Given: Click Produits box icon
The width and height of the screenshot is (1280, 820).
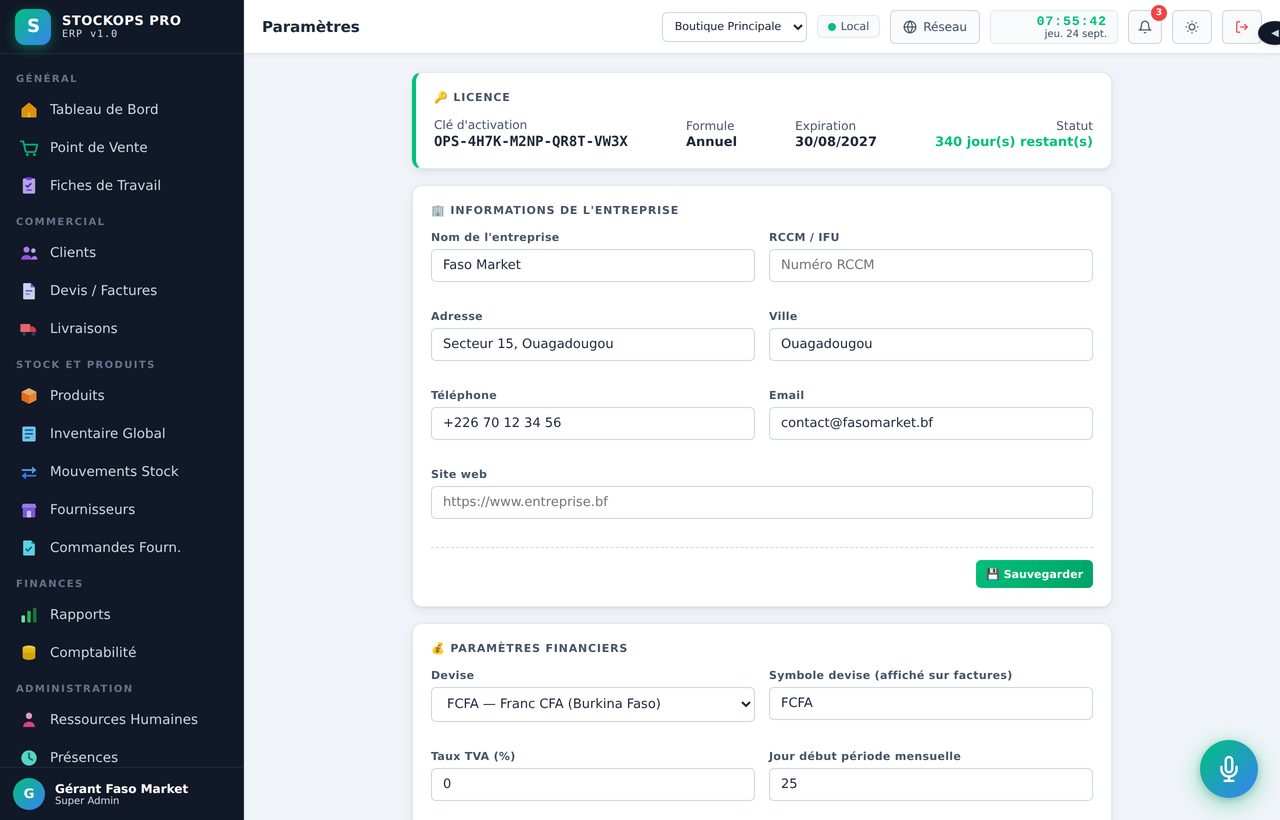Looking at the screenshot, I should (x=29, y=396).
